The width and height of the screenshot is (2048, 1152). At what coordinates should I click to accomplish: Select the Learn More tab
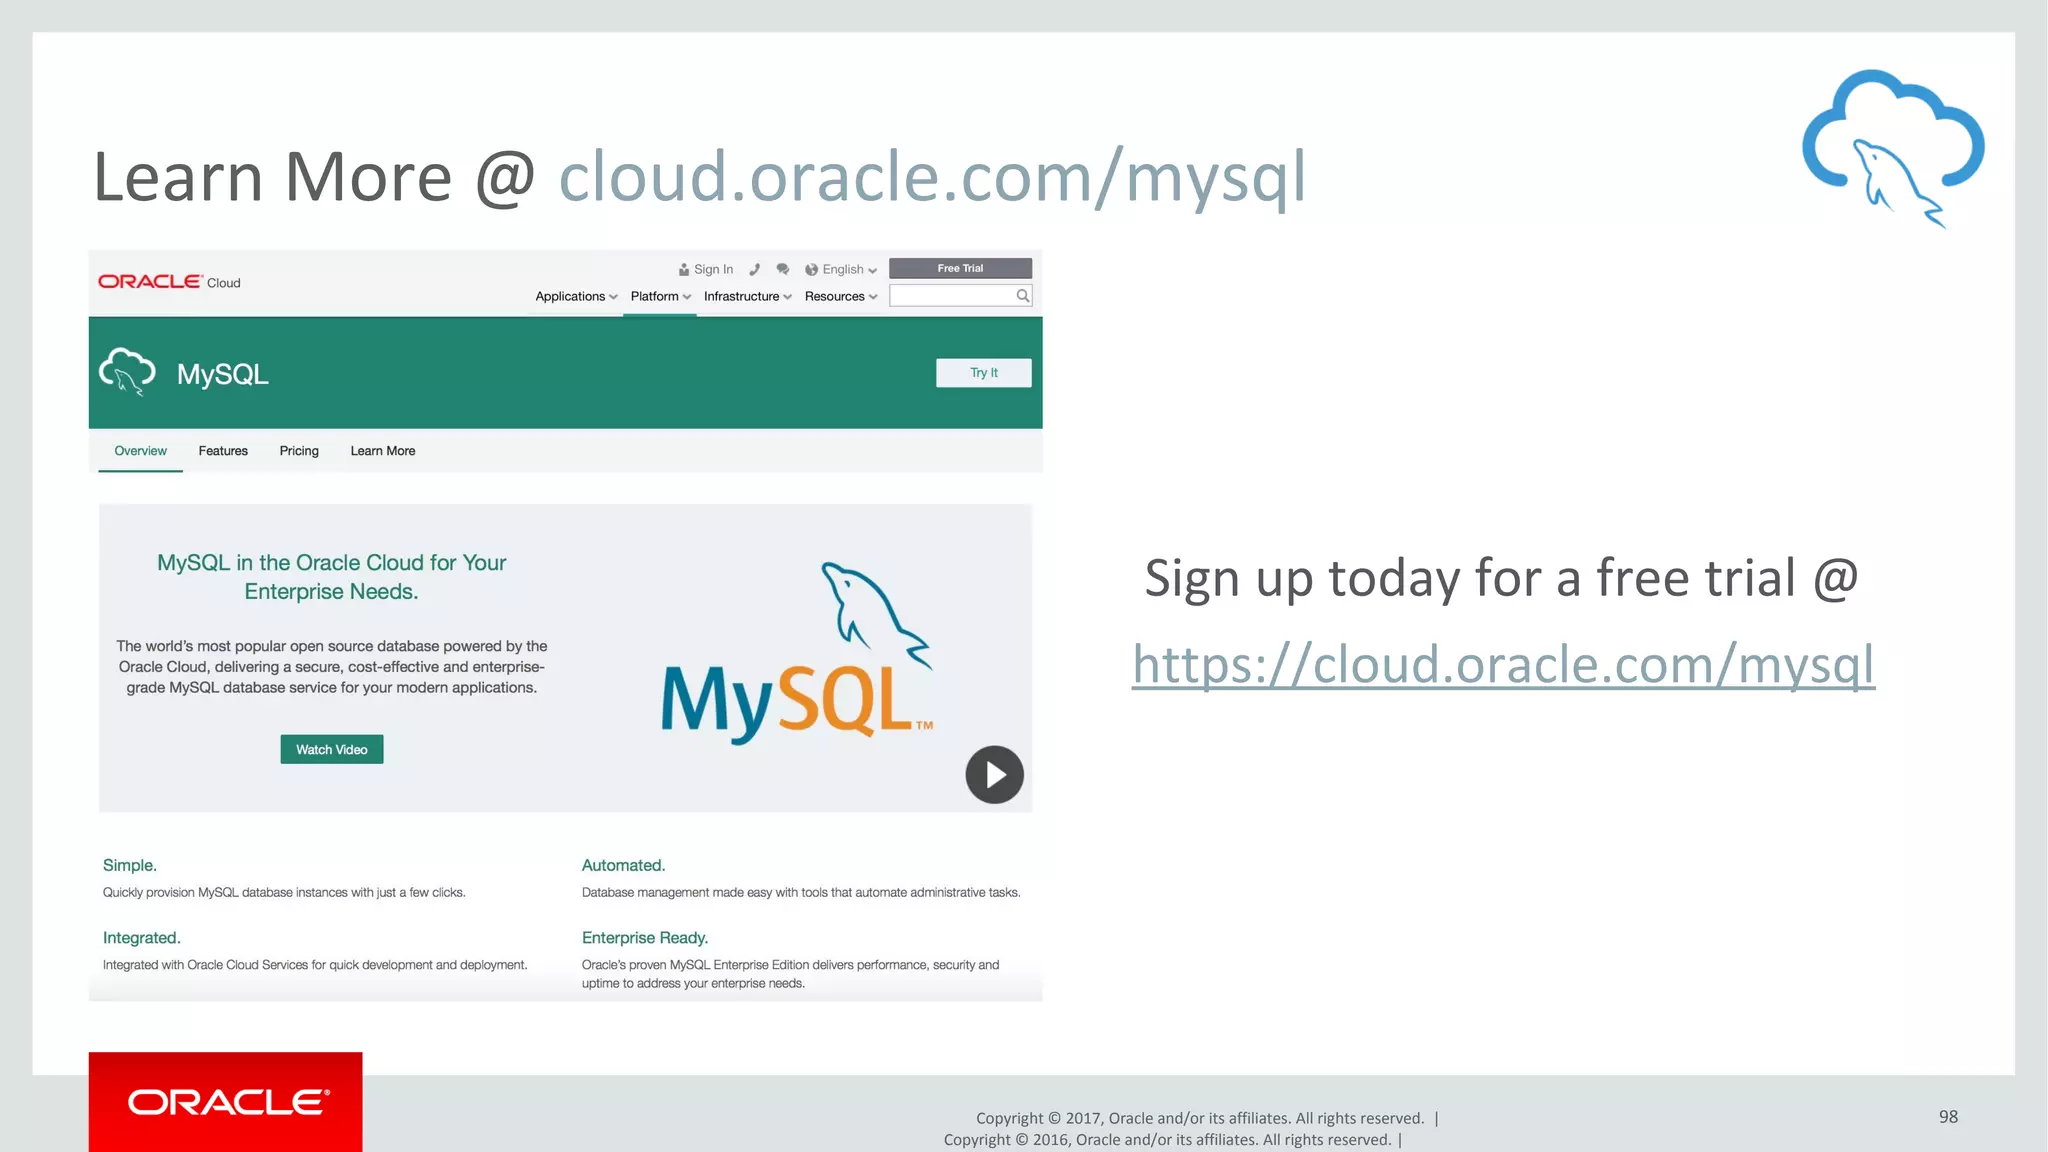383,451
